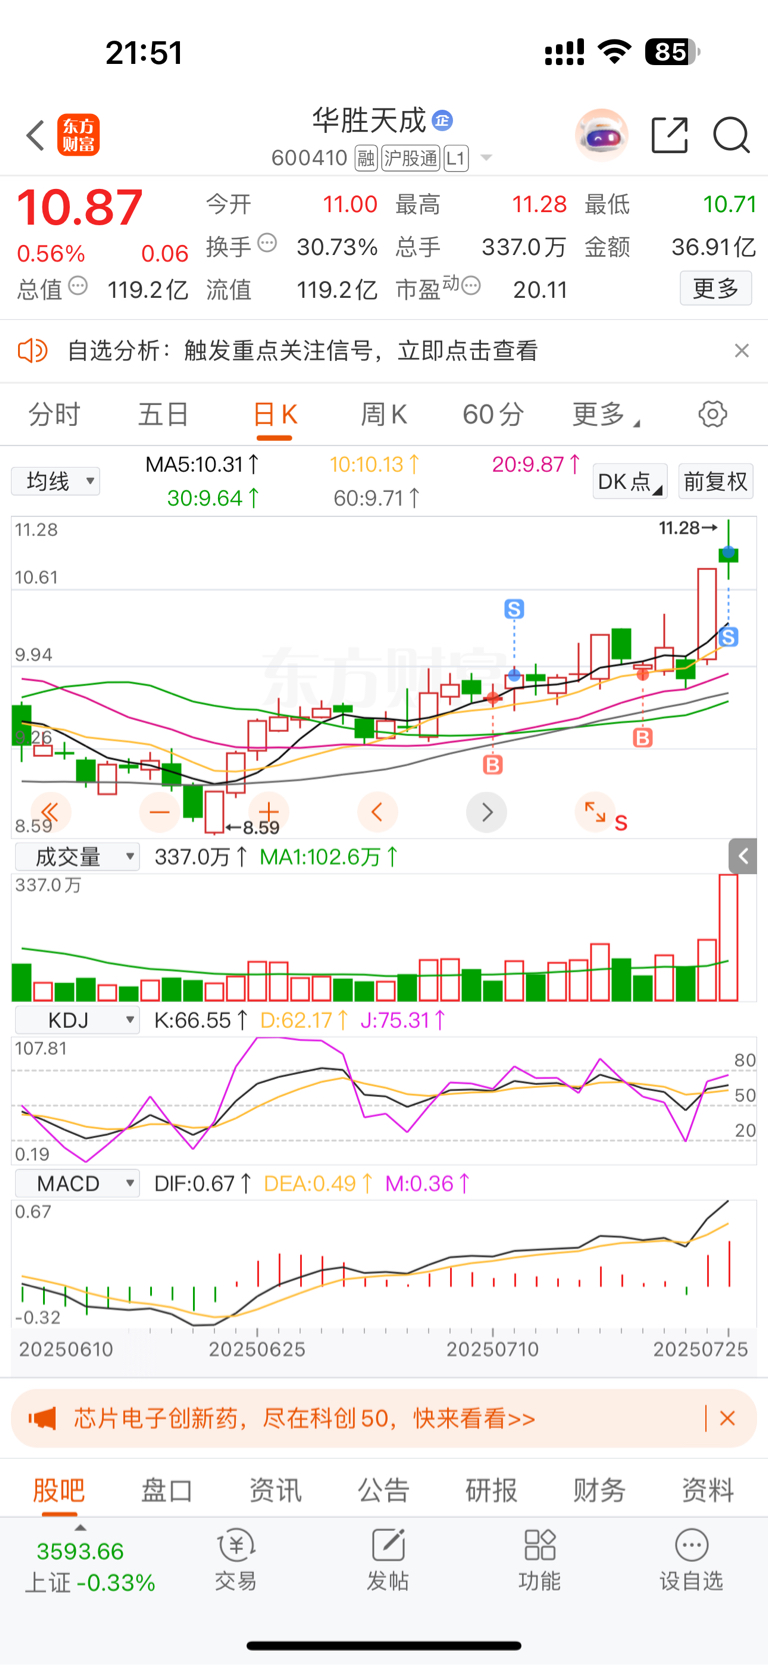
Task: Tap the 企 verified badge icon
Action: point(442,120)
